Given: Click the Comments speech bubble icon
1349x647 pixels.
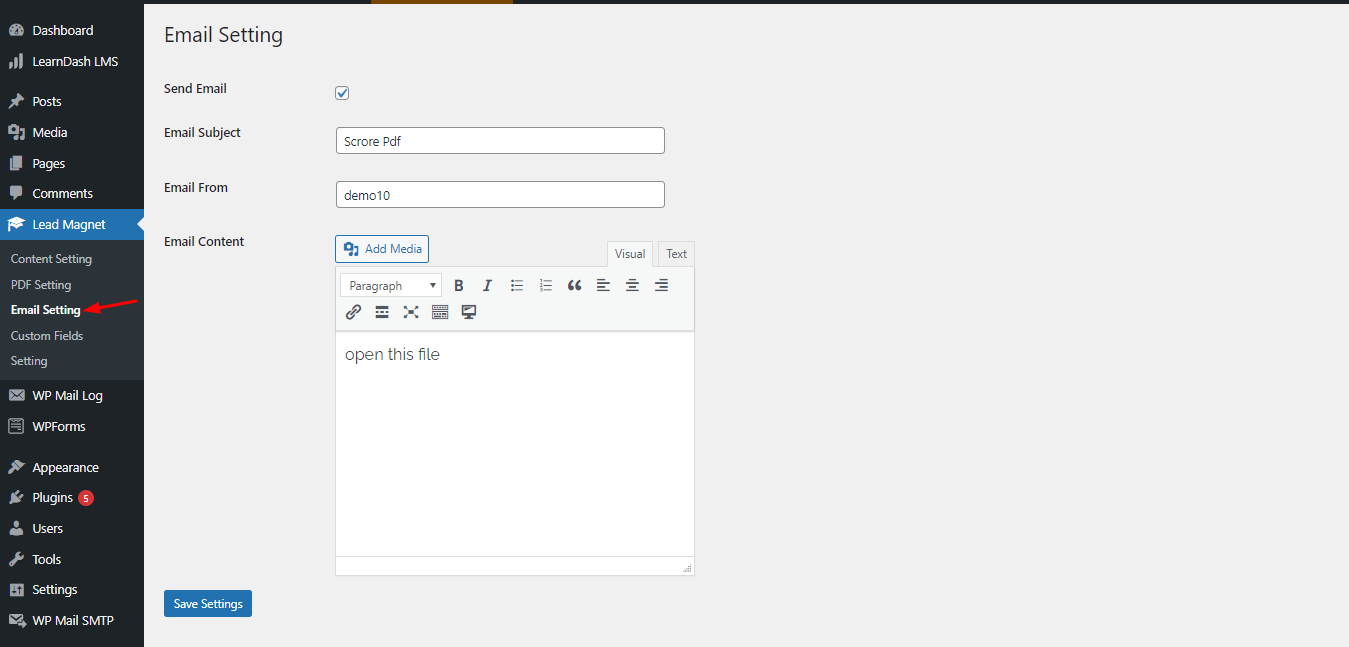Looking at the screenshot, I should click(16, 194).
